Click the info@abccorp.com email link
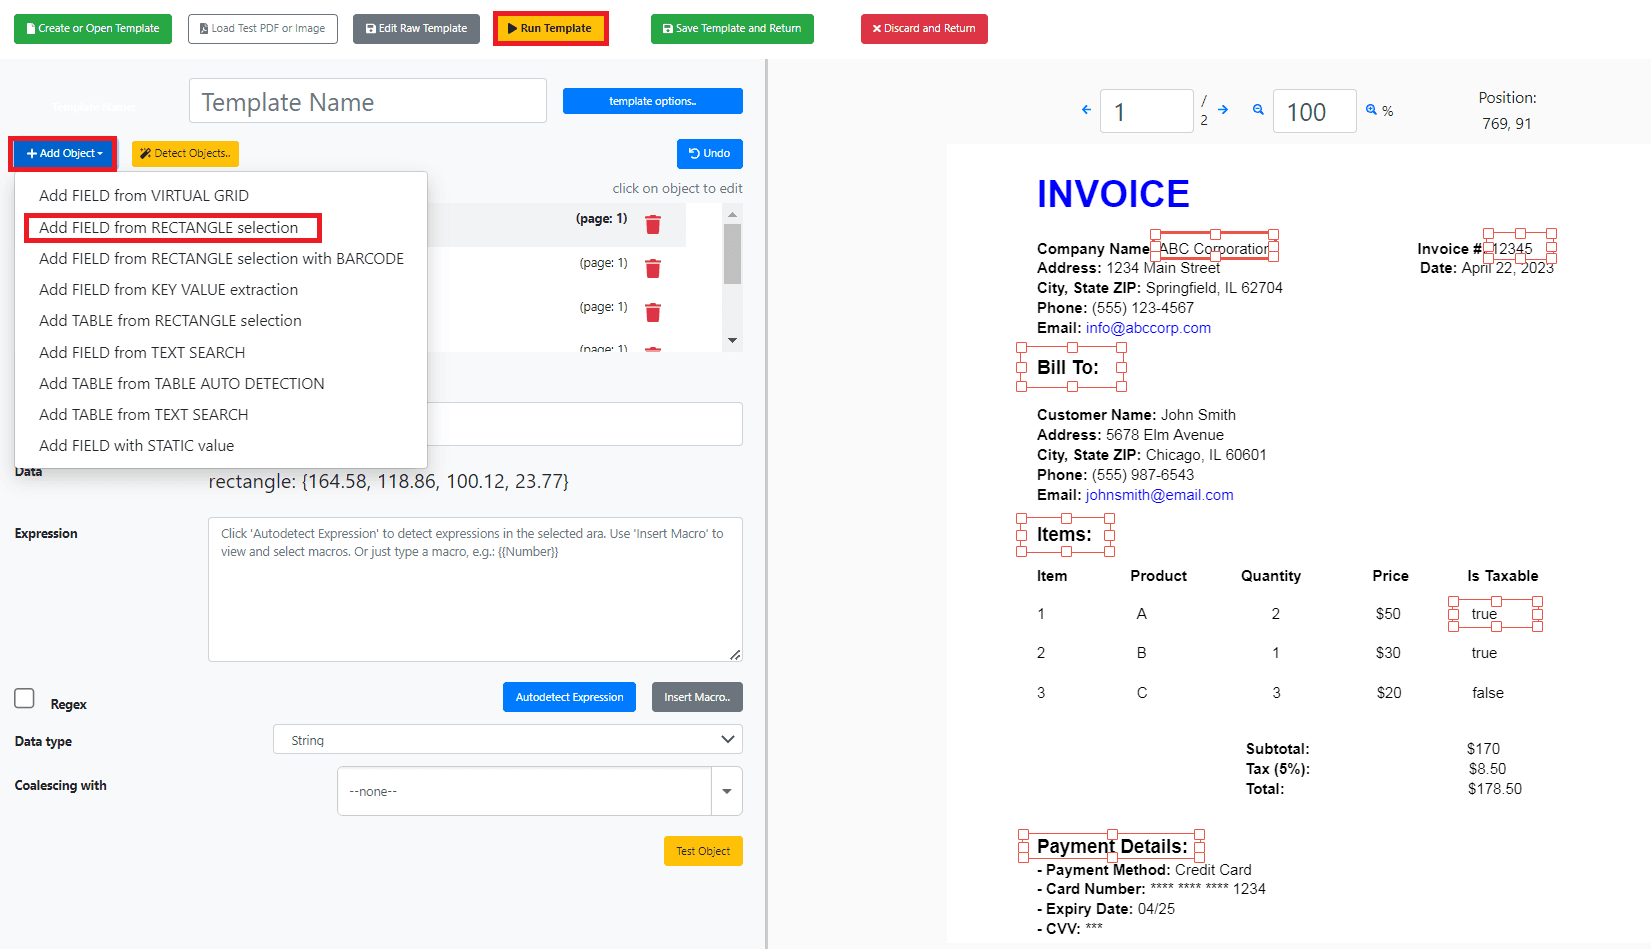 point(1148,328)
